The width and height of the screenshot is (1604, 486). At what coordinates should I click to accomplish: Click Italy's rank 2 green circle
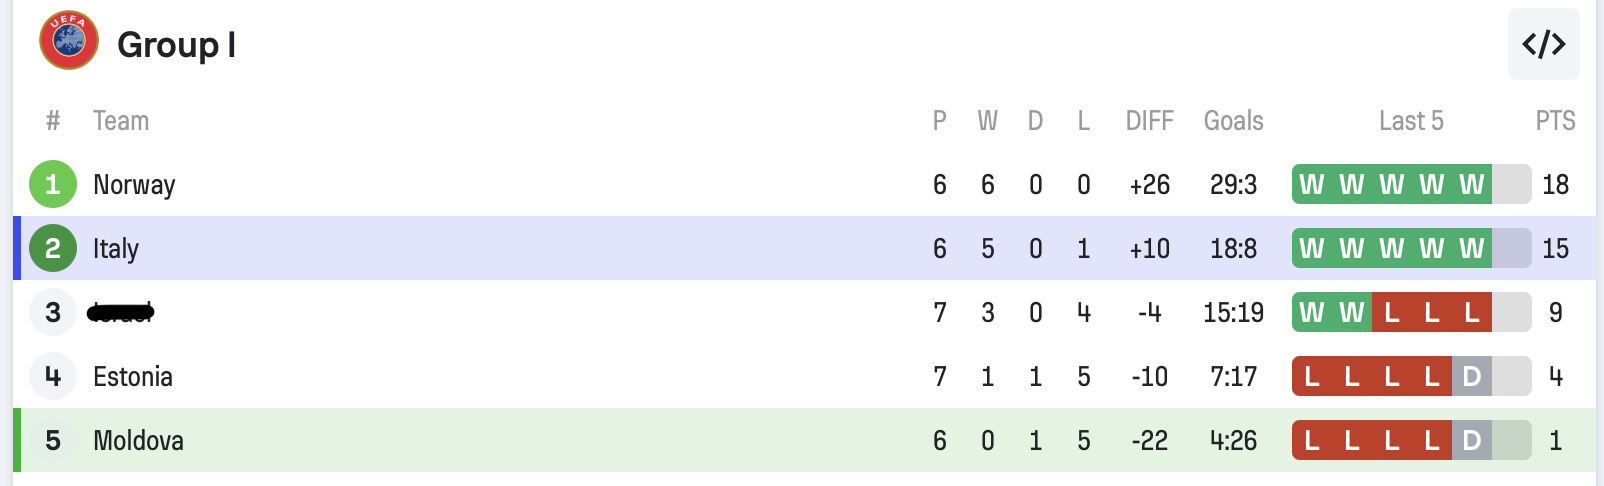53,248
